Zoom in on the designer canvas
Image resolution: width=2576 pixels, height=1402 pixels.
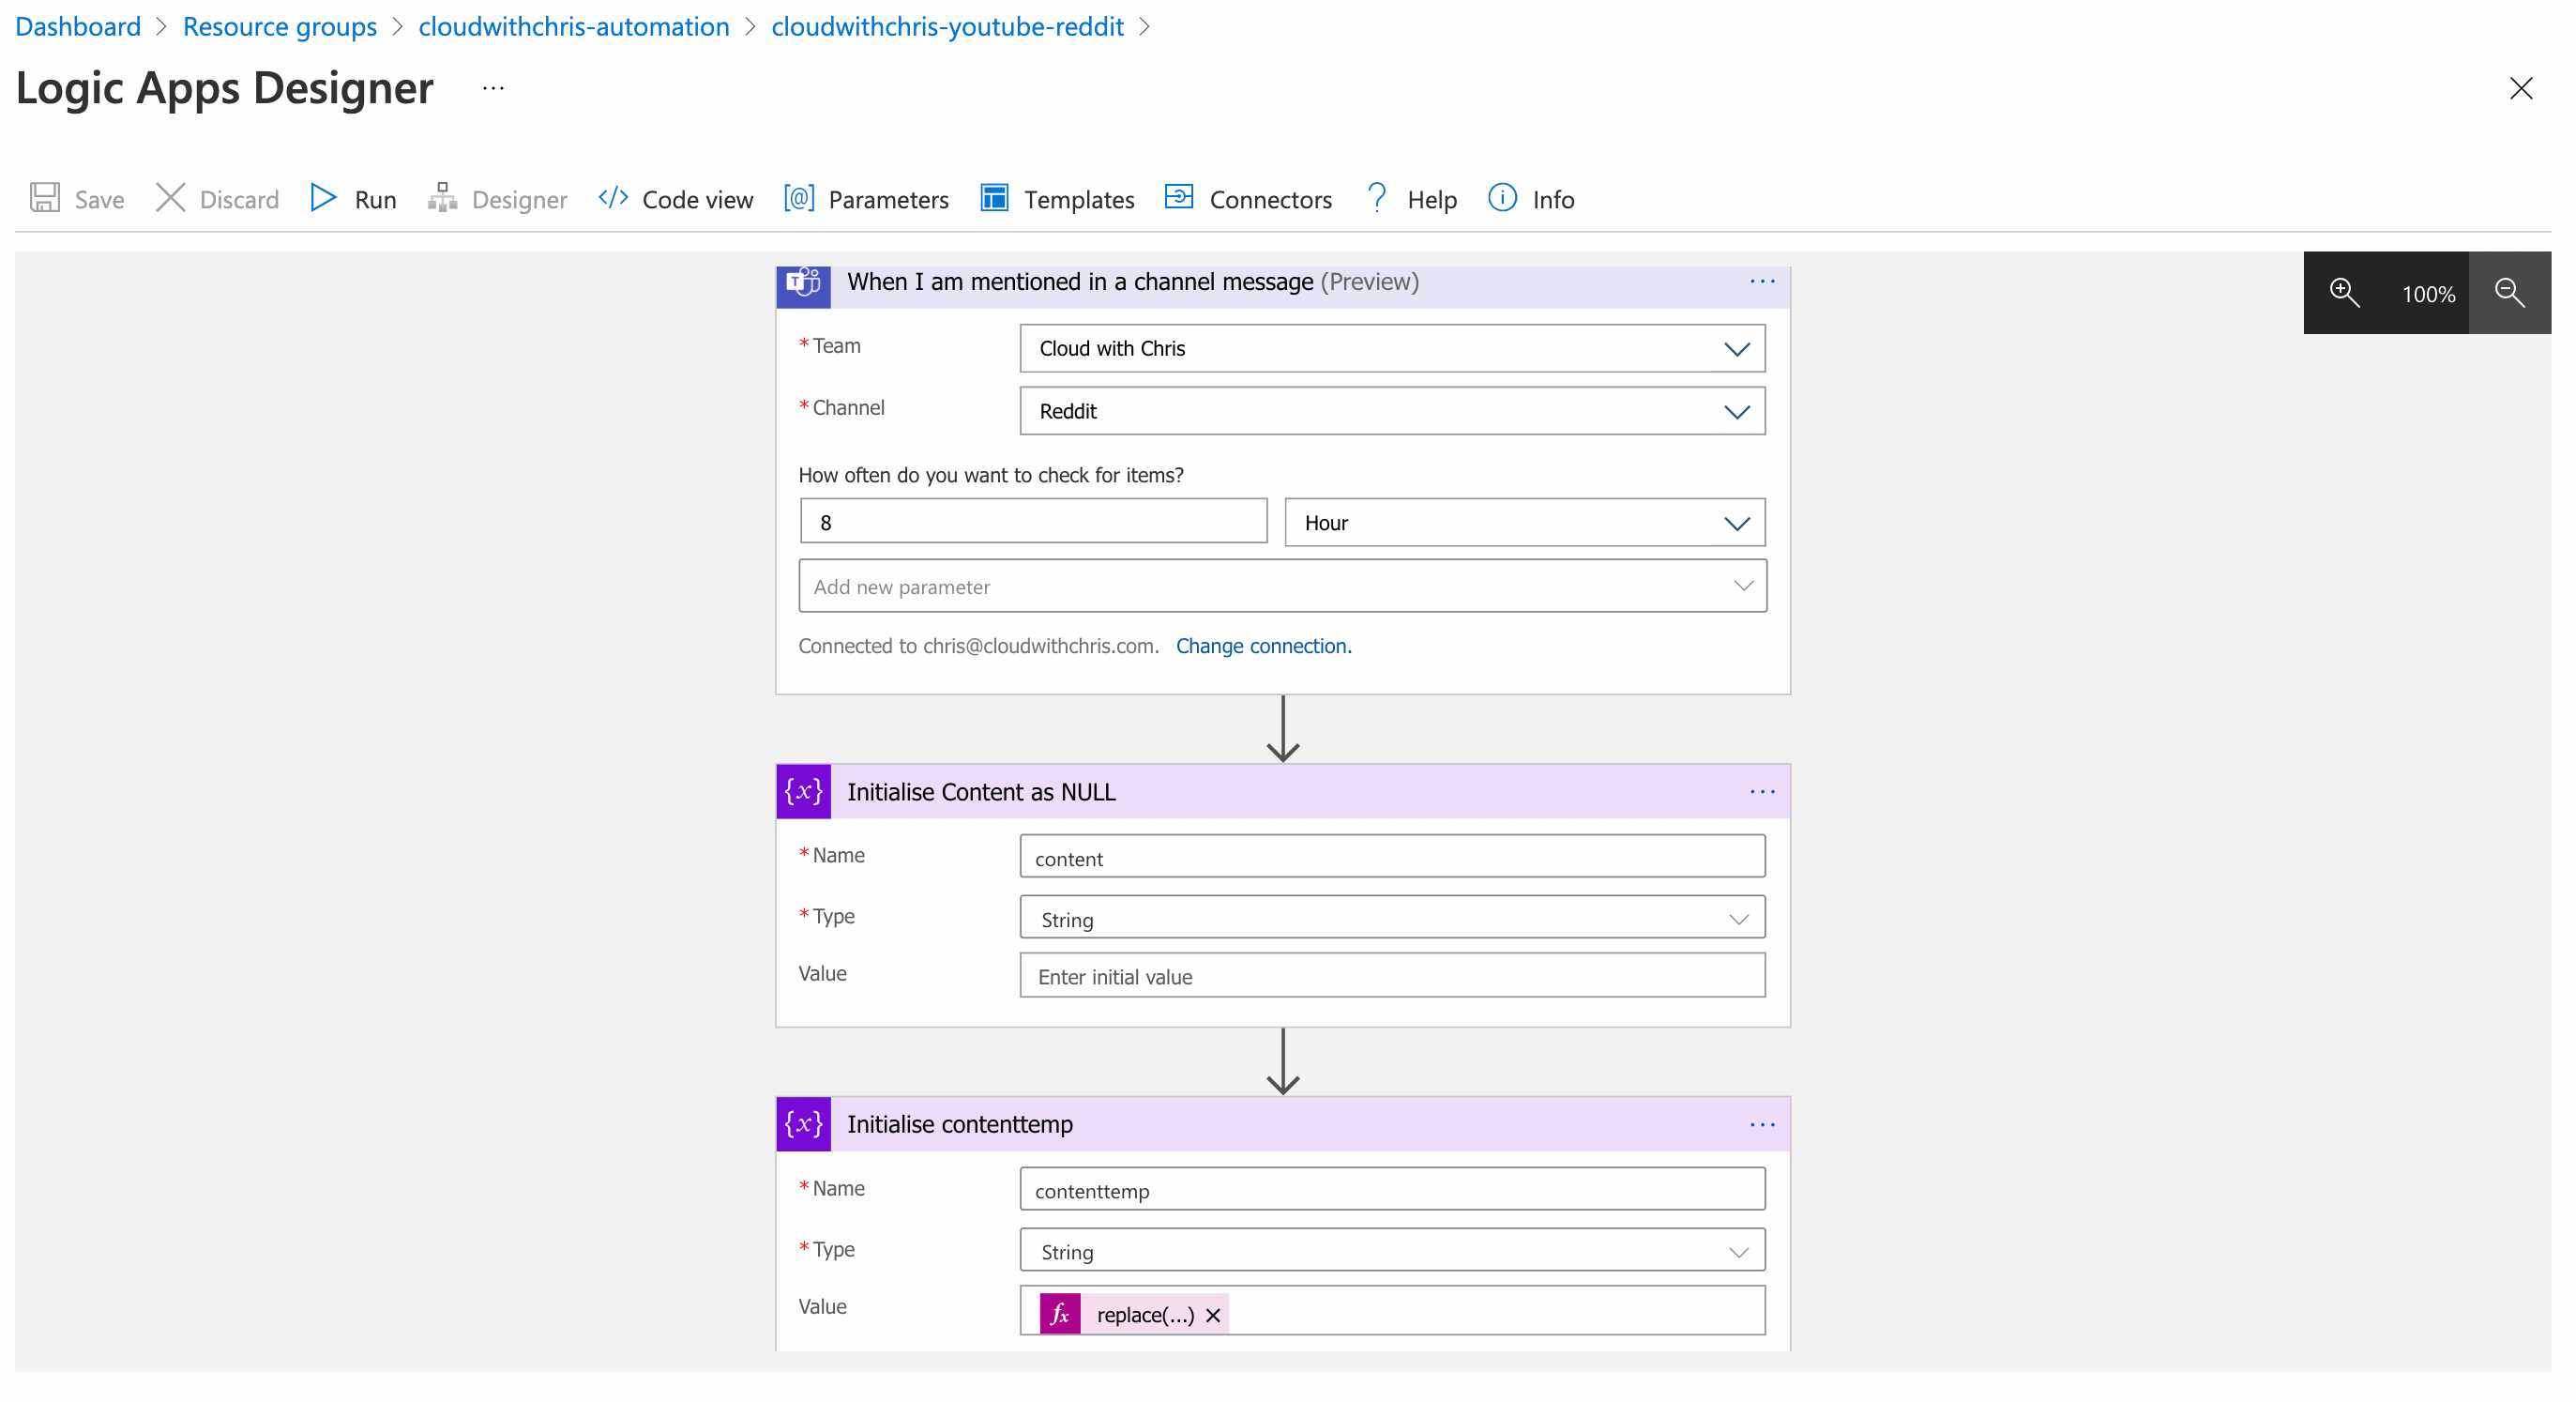coord(2345,293)
